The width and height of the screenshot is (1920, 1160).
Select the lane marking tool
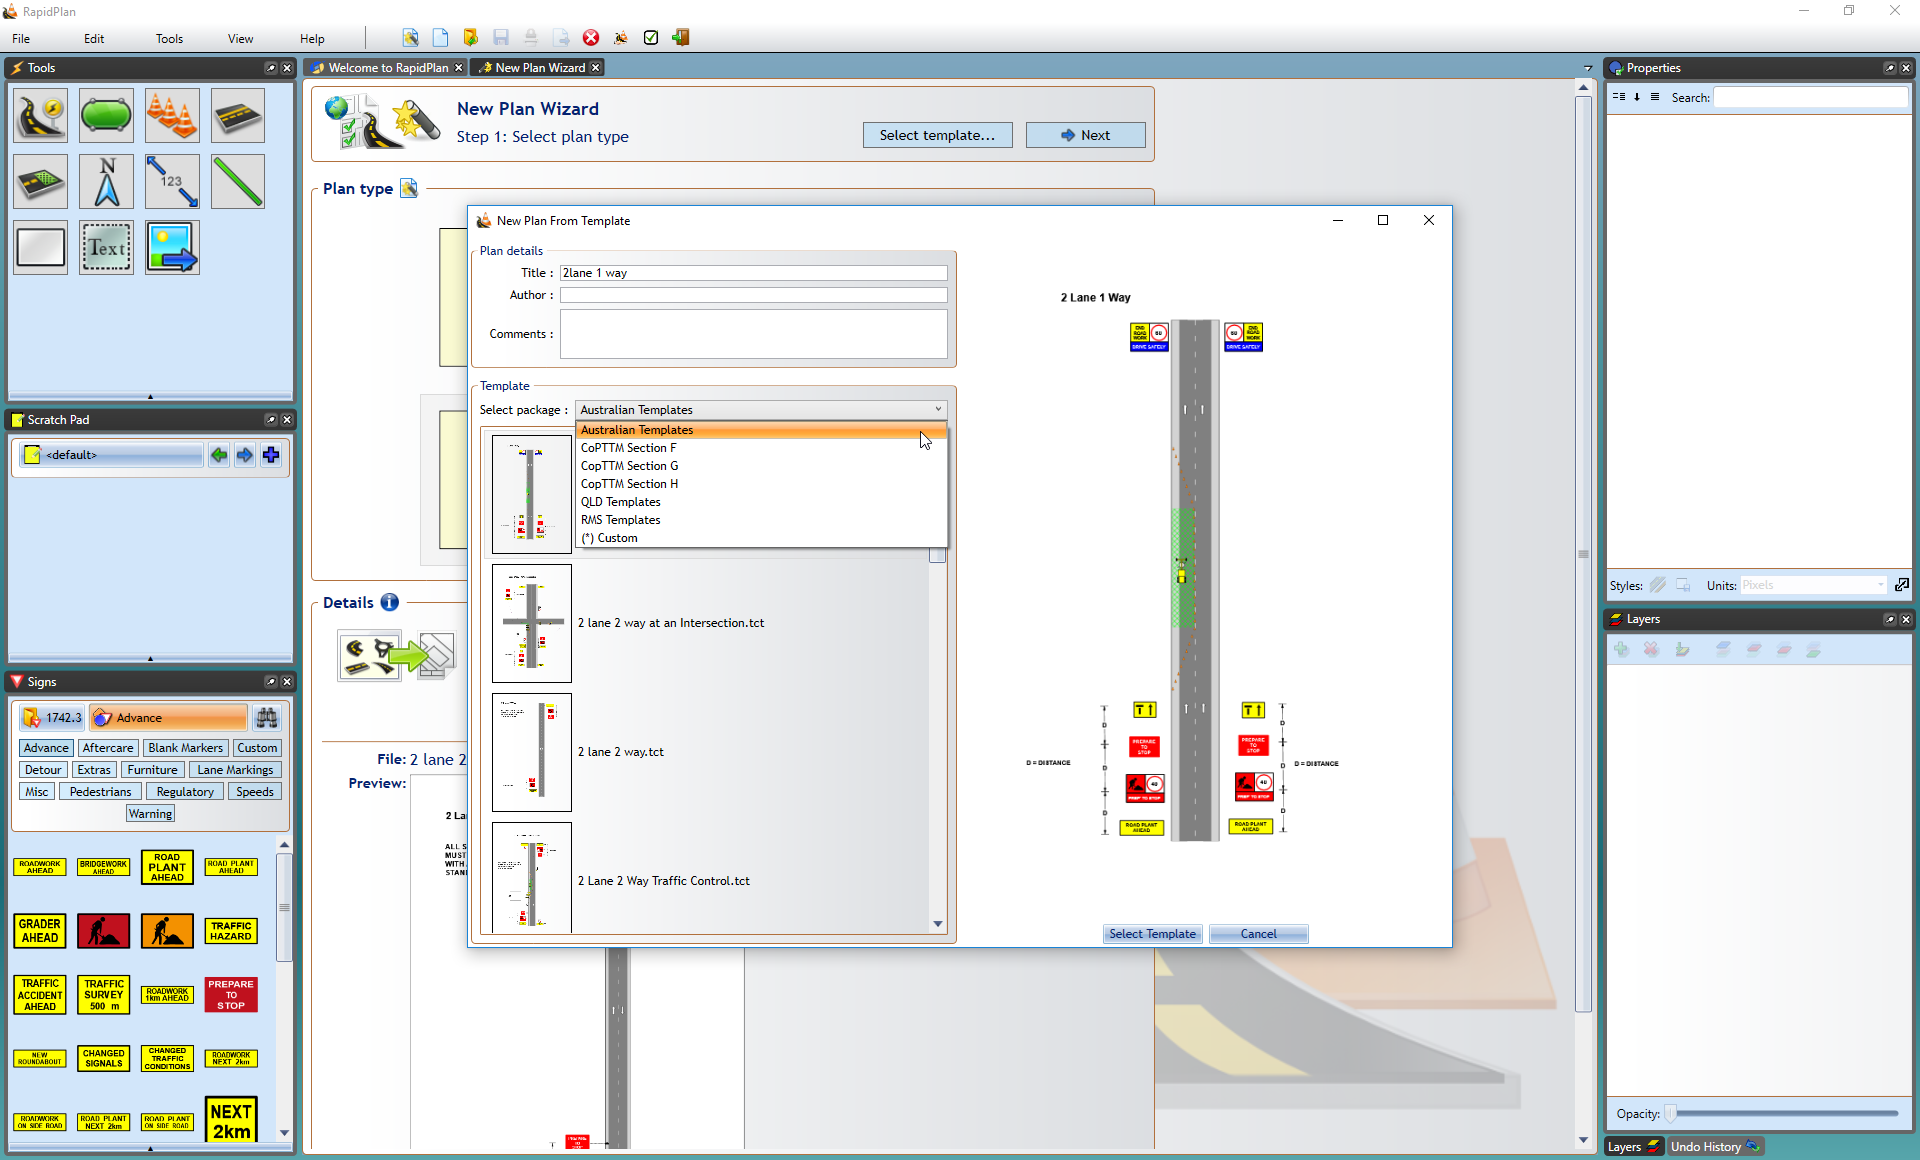(x=238, y=115)
